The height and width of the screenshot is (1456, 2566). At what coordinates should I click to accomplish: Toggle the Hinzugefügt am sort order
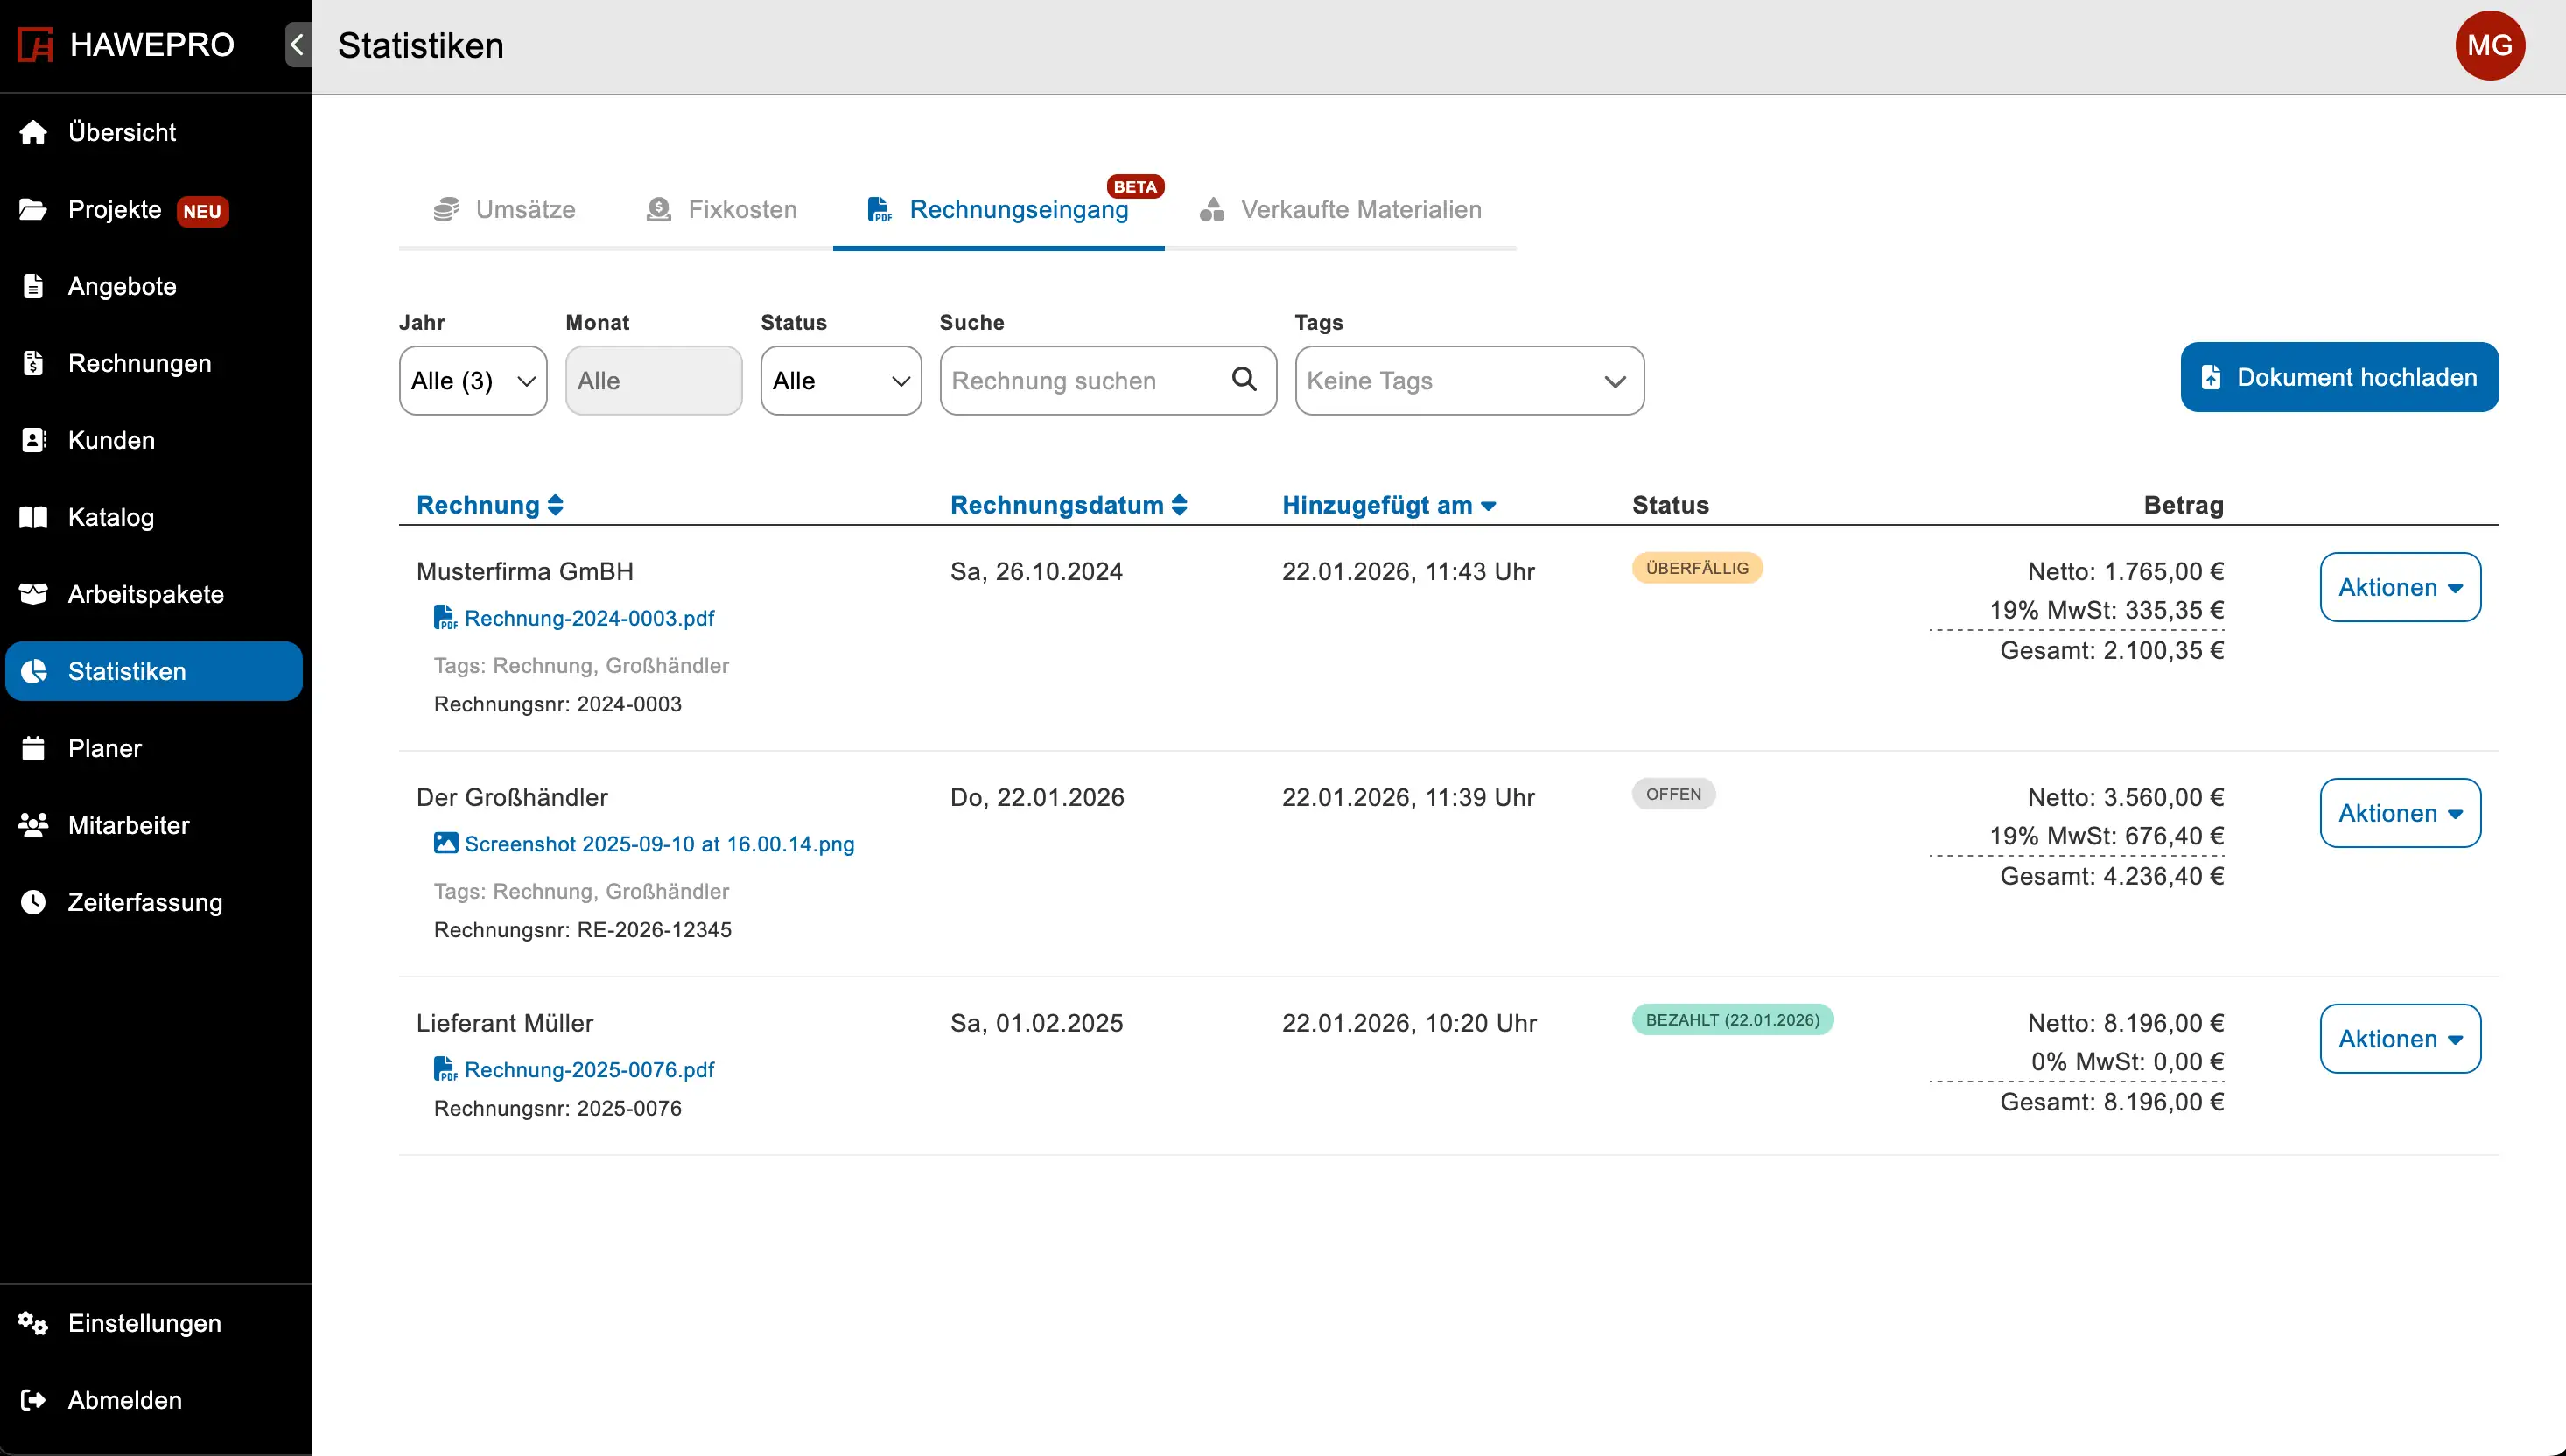(1388, 505)
